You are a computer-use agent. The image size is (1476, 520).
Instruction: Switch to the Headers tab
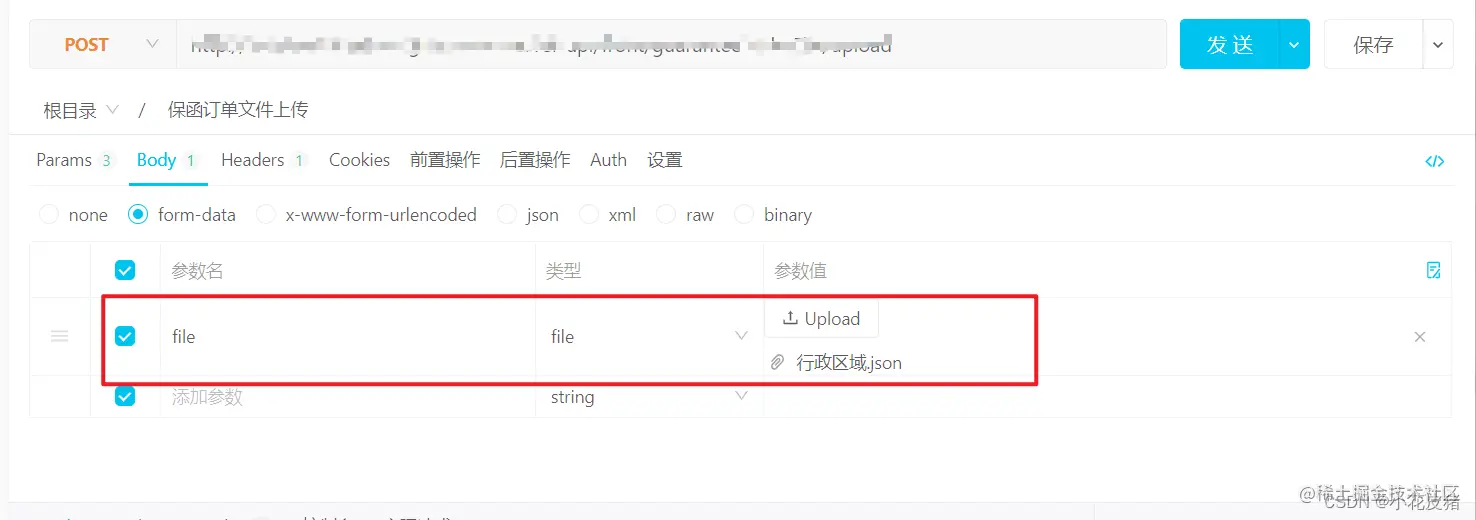coord(263,160)
